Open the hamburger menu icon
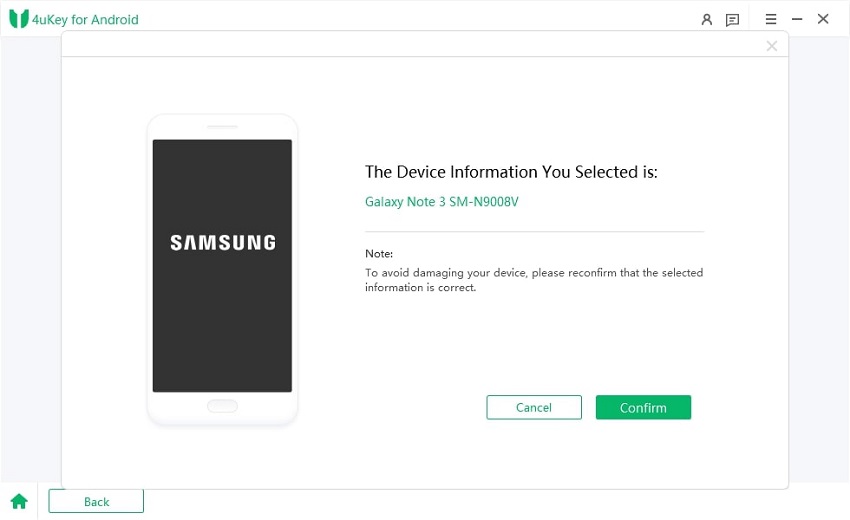850x520 pixels. click(x=771, y=19)
